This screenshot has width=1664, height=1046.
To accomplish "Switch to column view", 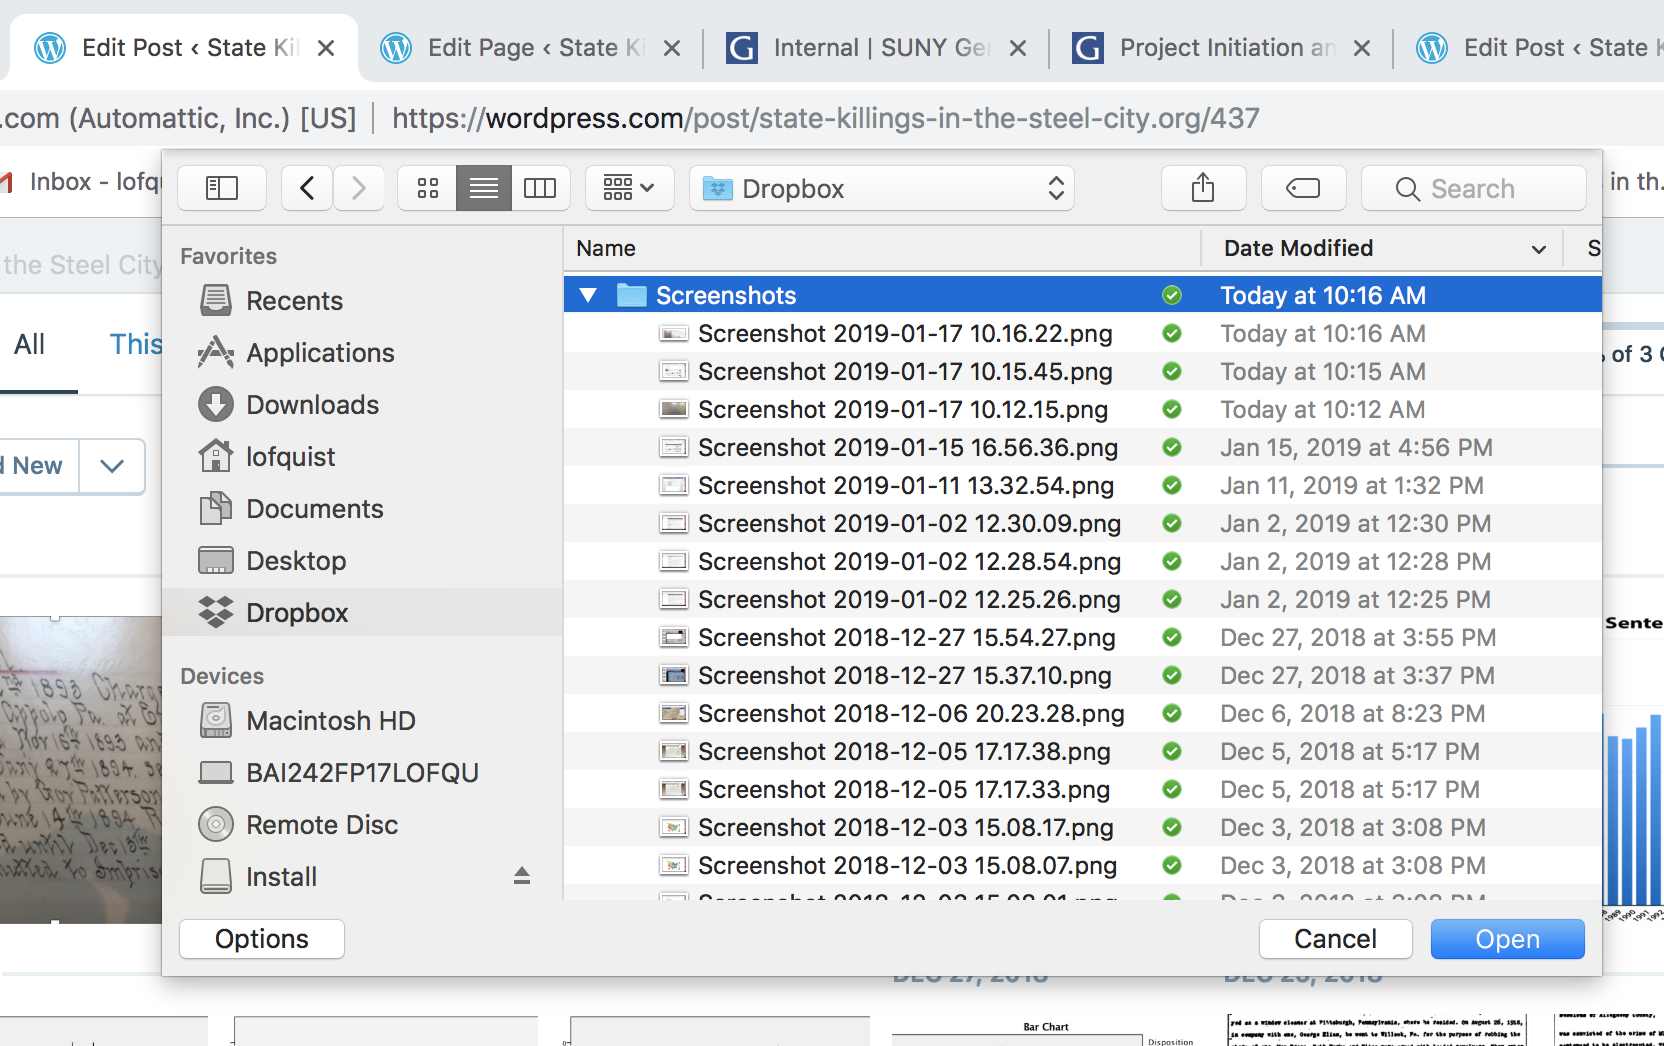I will [540, 188].
